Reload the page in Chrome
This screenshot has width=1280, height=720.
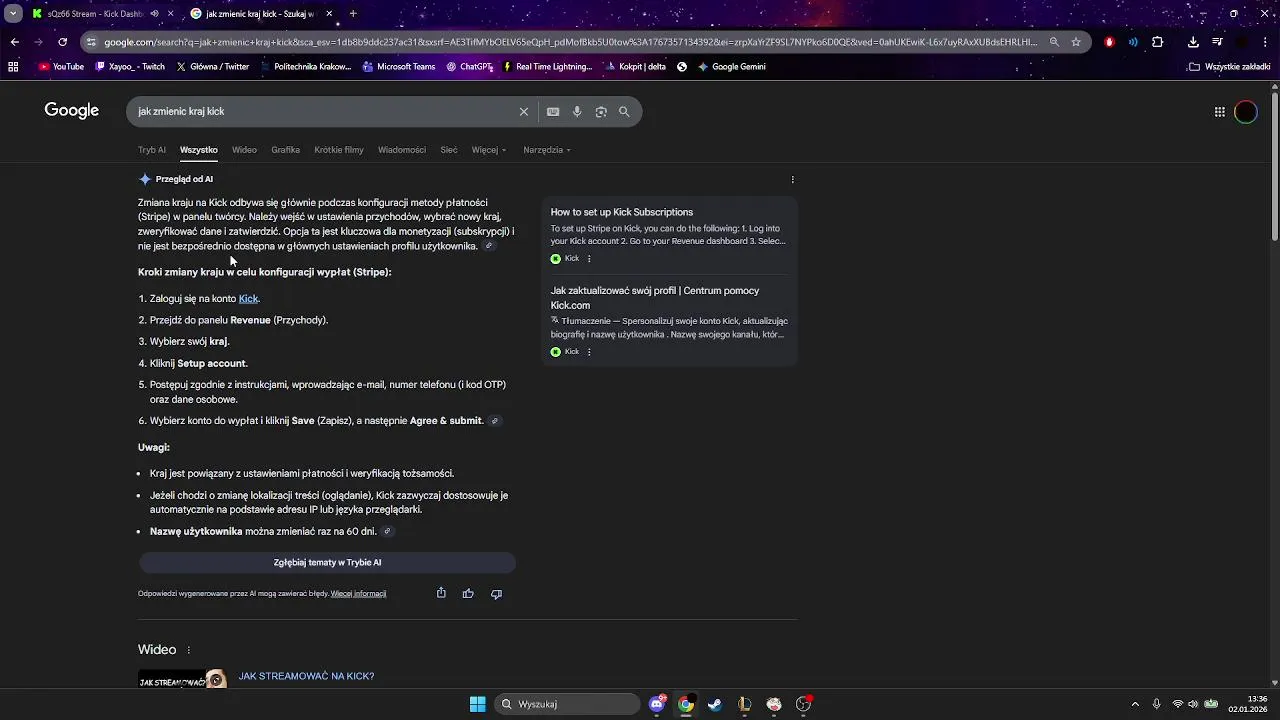(63, 42)
